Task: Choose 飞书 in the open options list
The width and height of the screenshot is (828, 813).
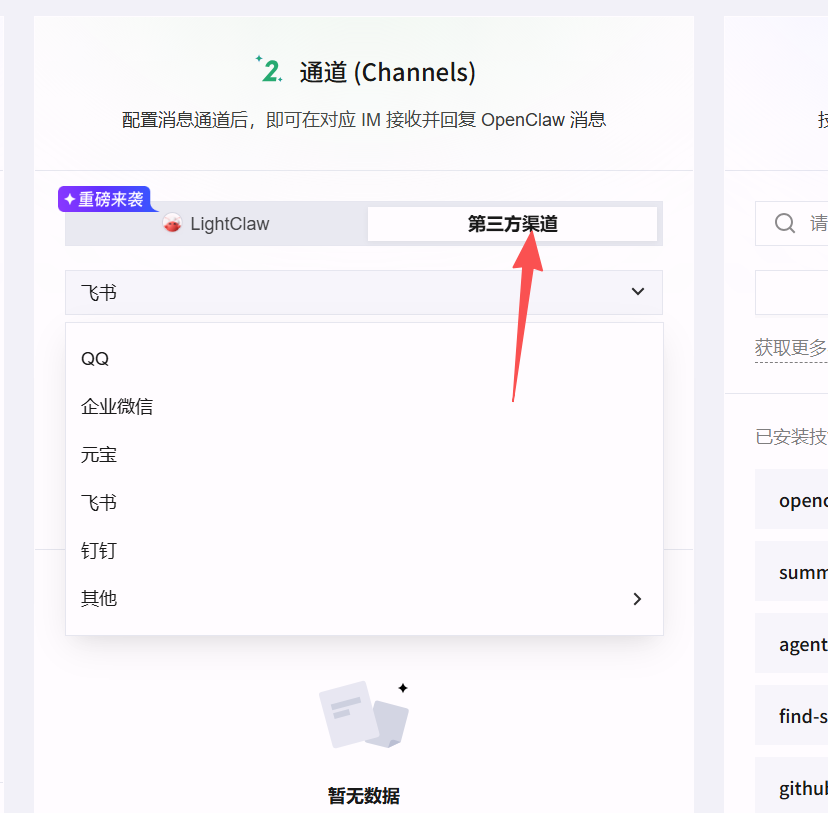Action: (99, 503)
